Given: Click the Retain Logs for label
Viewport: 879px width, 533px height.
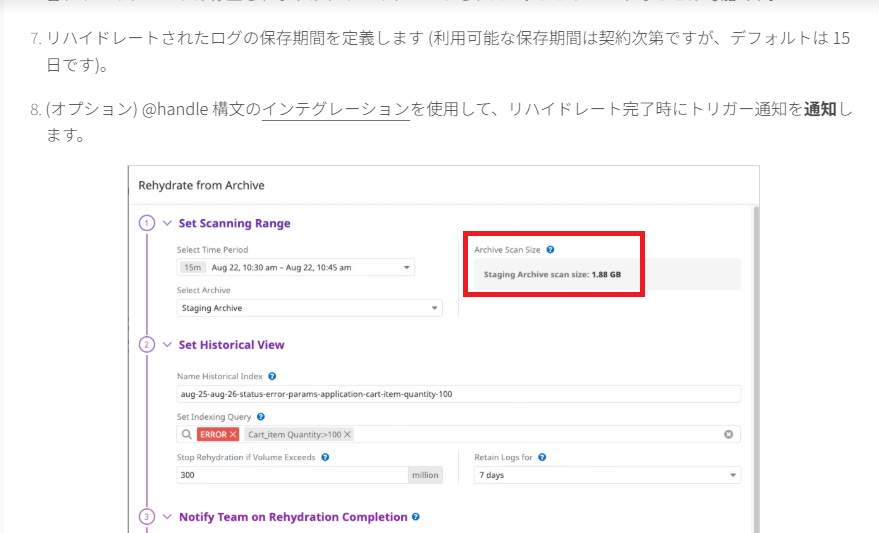Looking at the screenshot, I should [503, 457].
